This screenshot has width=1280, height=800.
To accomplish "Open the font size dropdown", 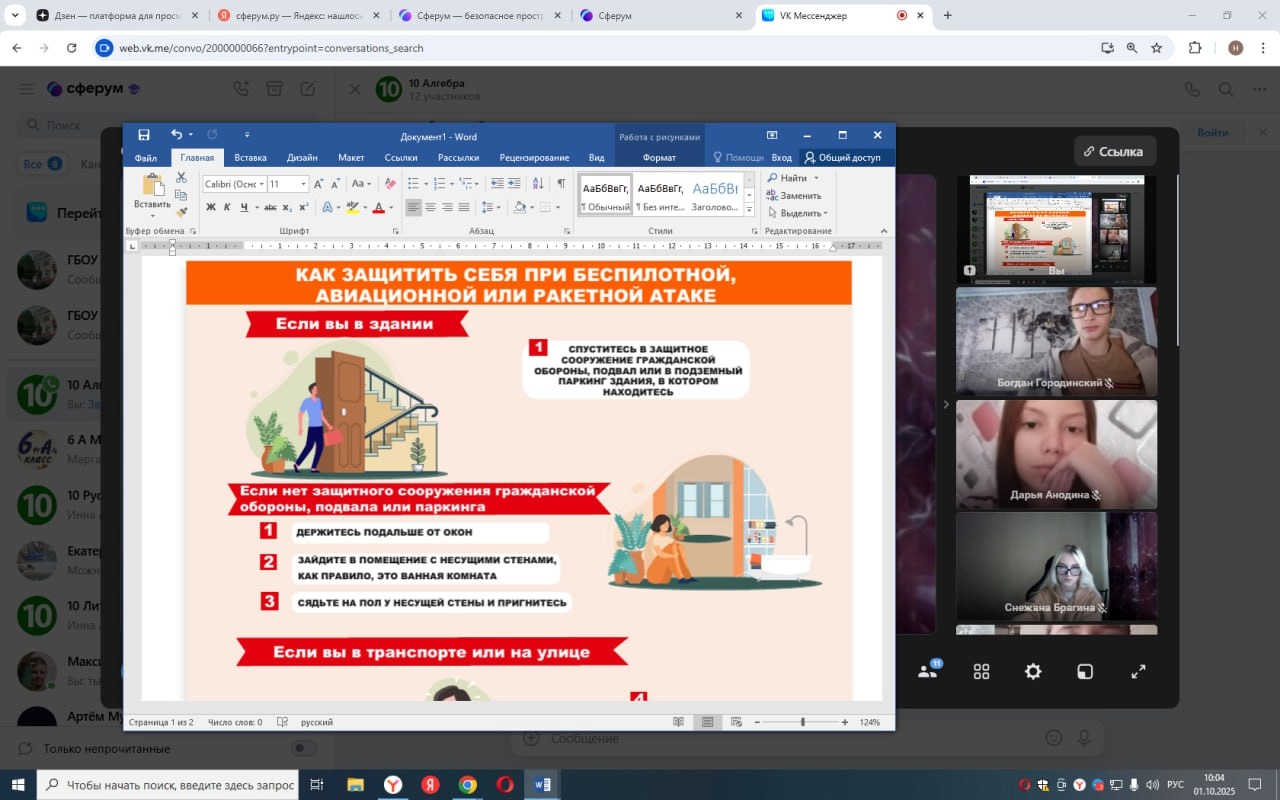I will [302, 184].
